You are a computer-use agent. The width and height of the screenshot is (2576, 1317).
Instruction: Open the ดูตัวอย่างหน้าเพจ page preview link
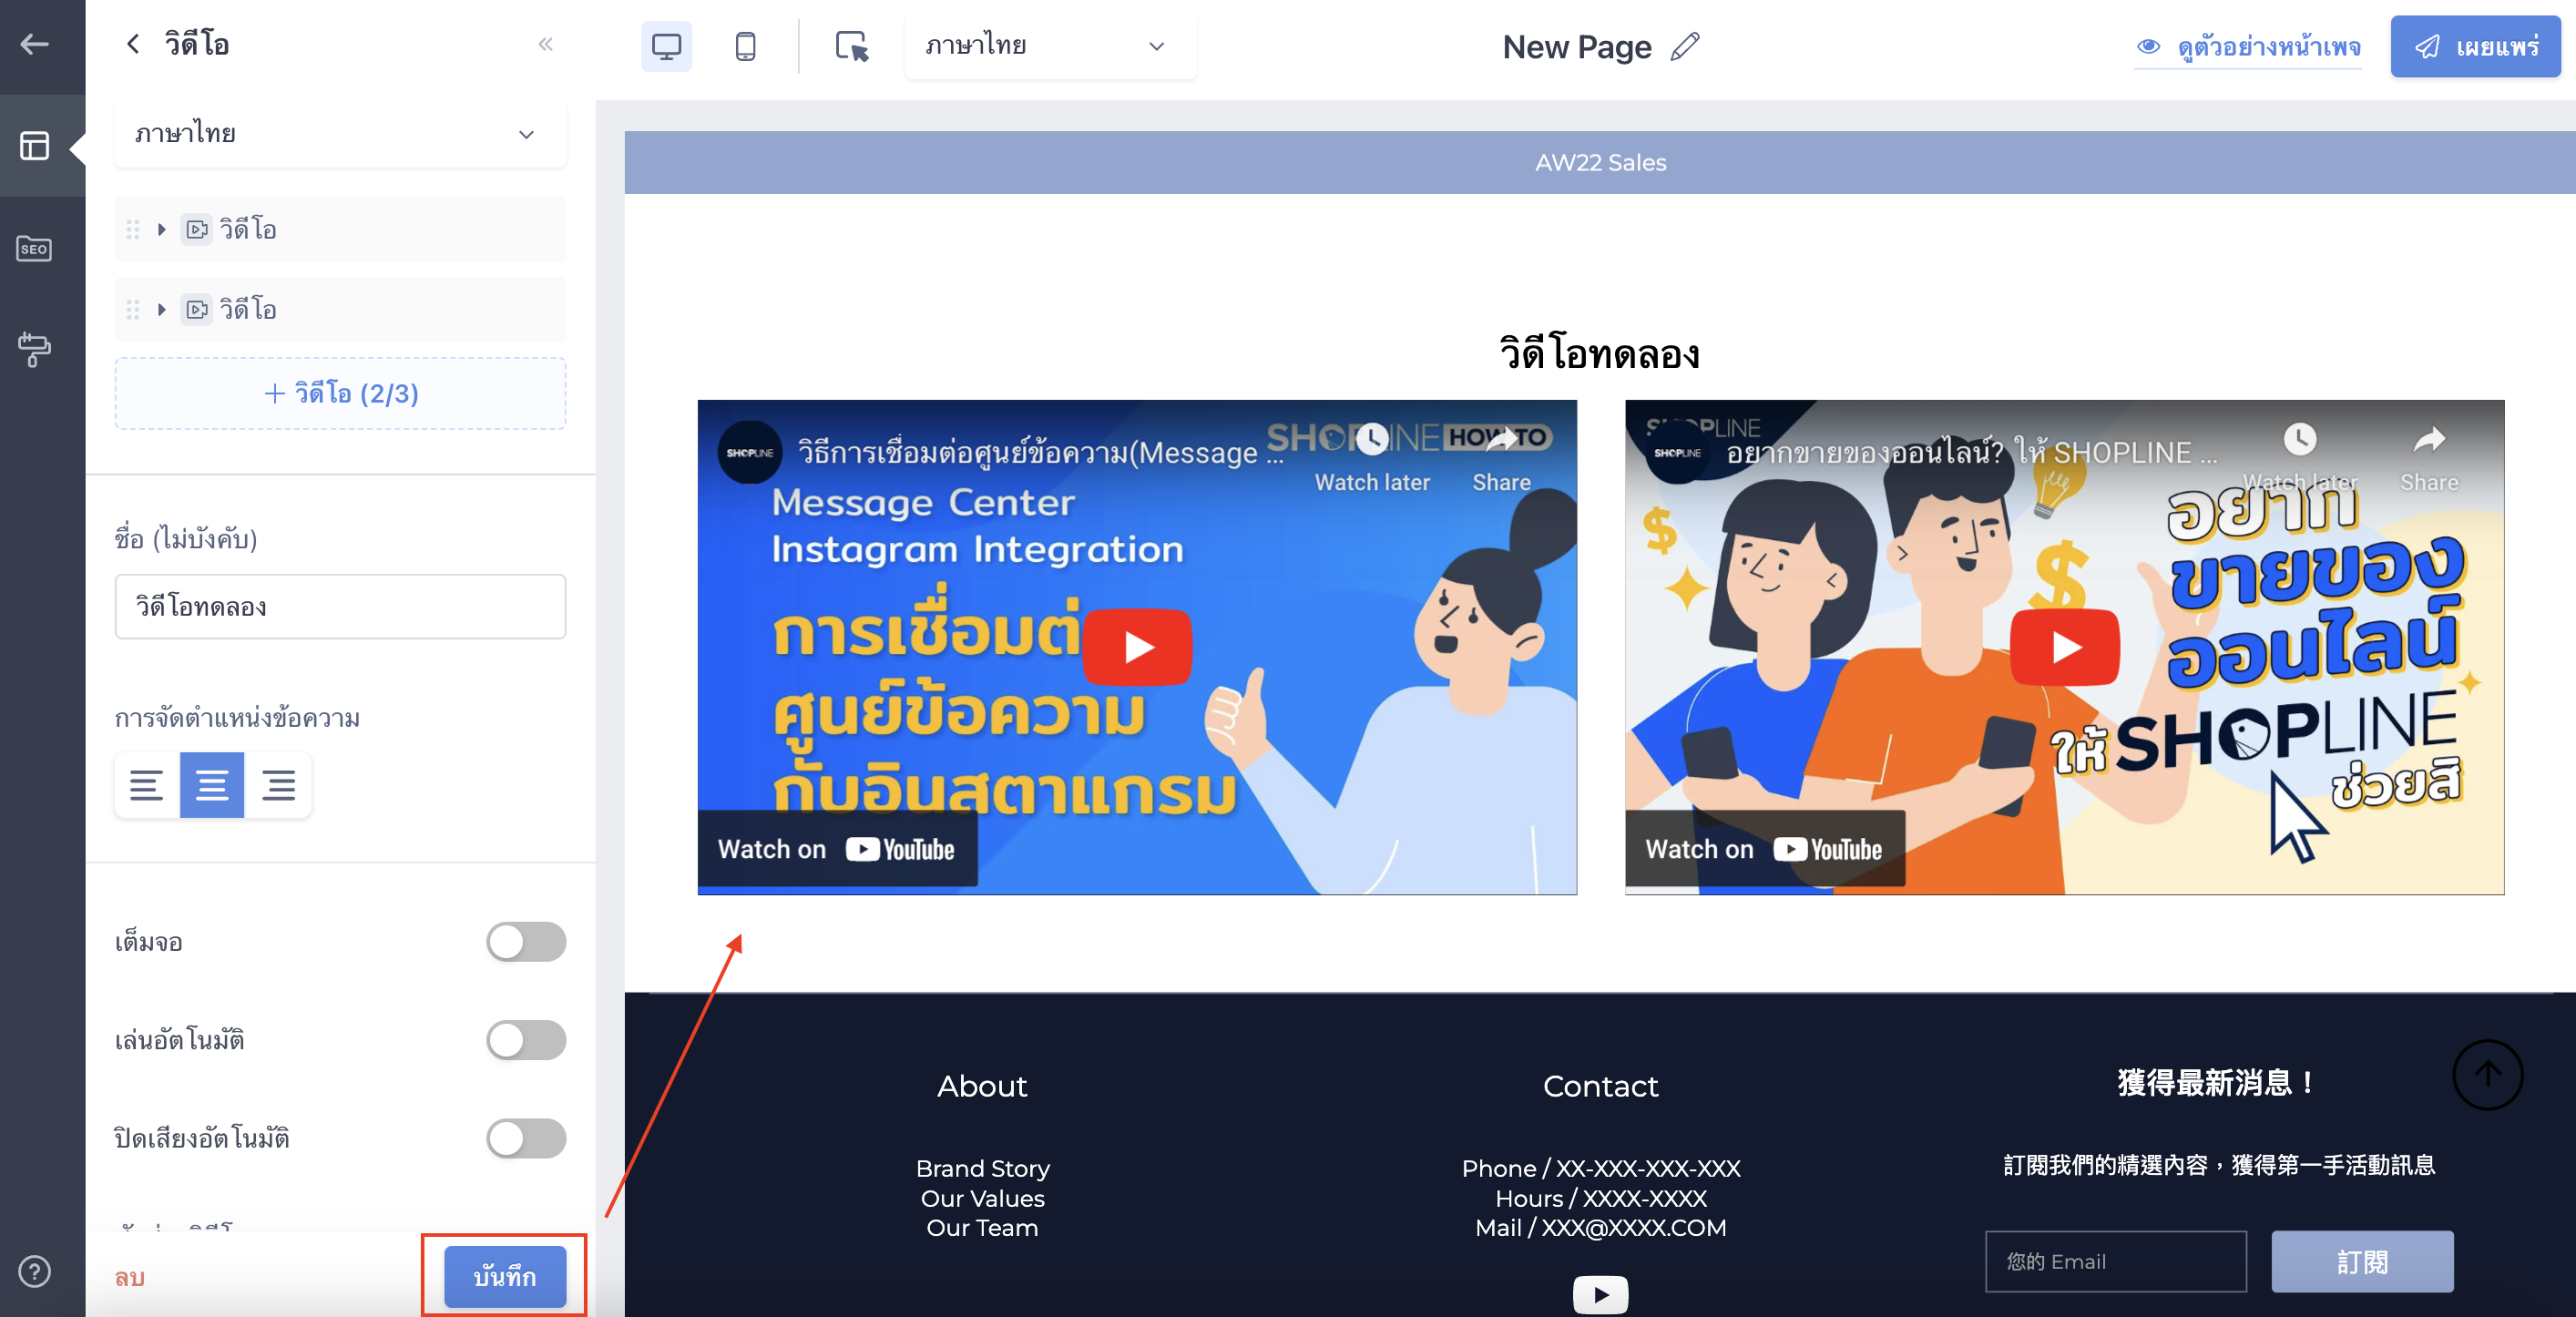click(x=2248, y=47)
